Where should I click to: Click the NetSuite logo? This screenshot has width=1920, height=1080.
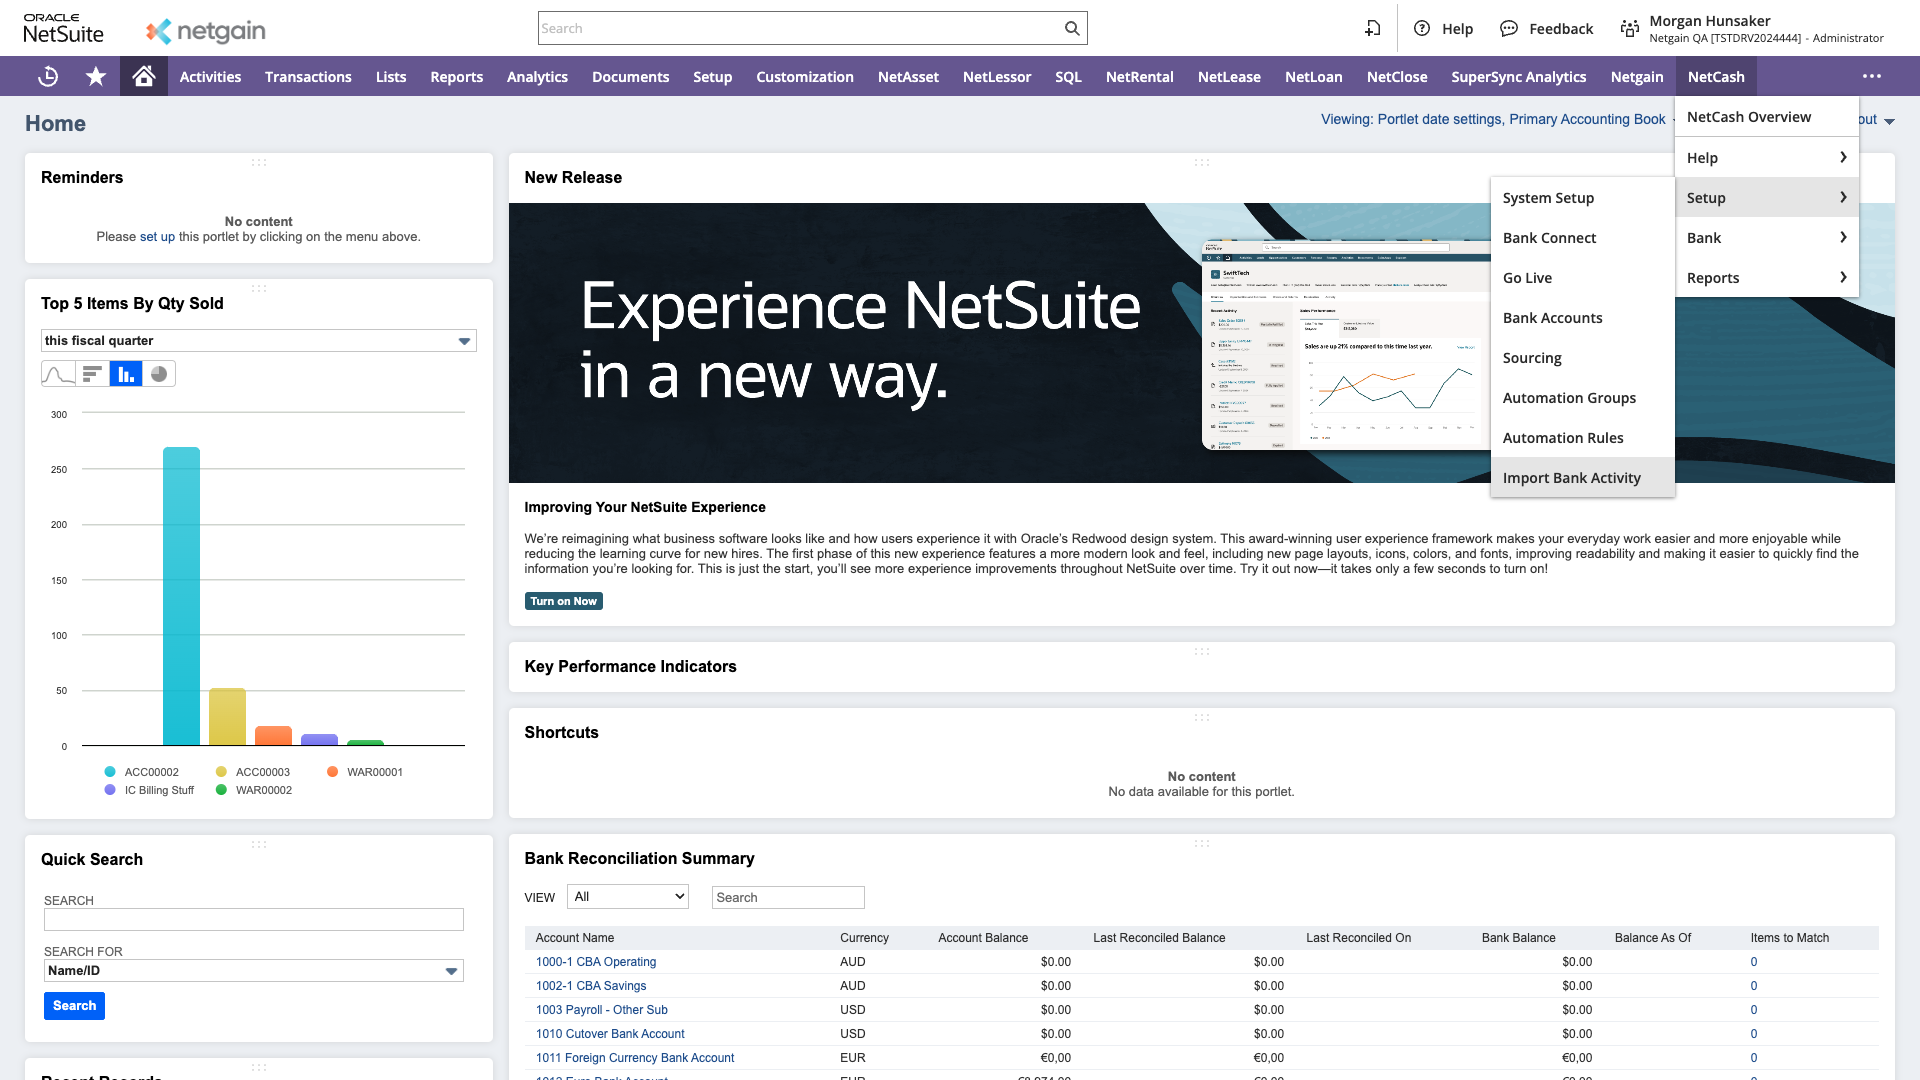(x=63, y=28)
